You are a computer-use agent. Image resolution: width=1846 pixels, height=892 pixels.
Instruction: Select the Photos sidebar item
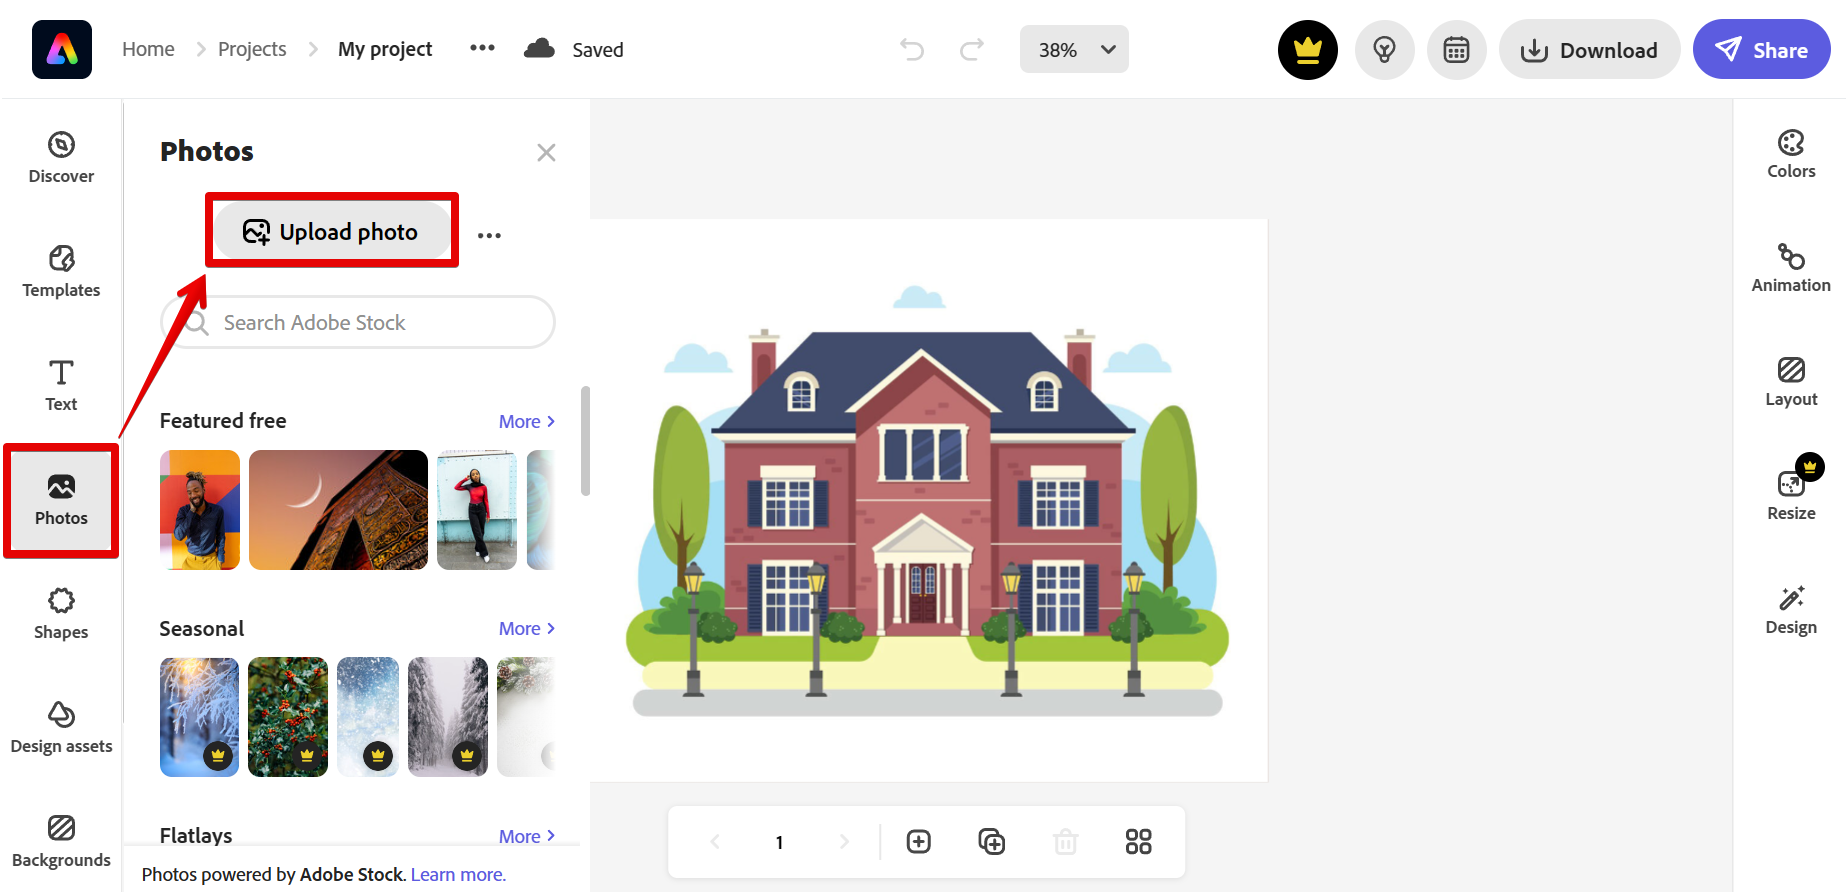[61, 500]
